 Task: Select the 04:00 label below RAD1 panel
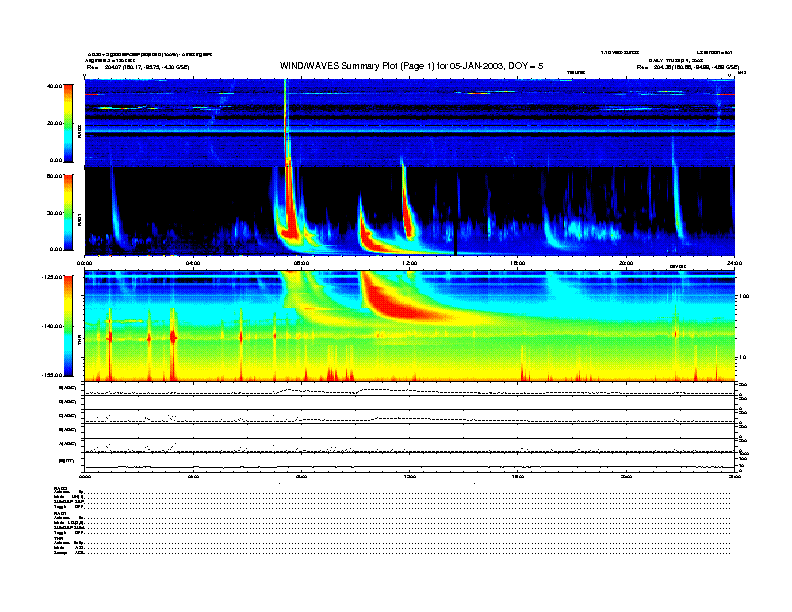click(193, 262)
